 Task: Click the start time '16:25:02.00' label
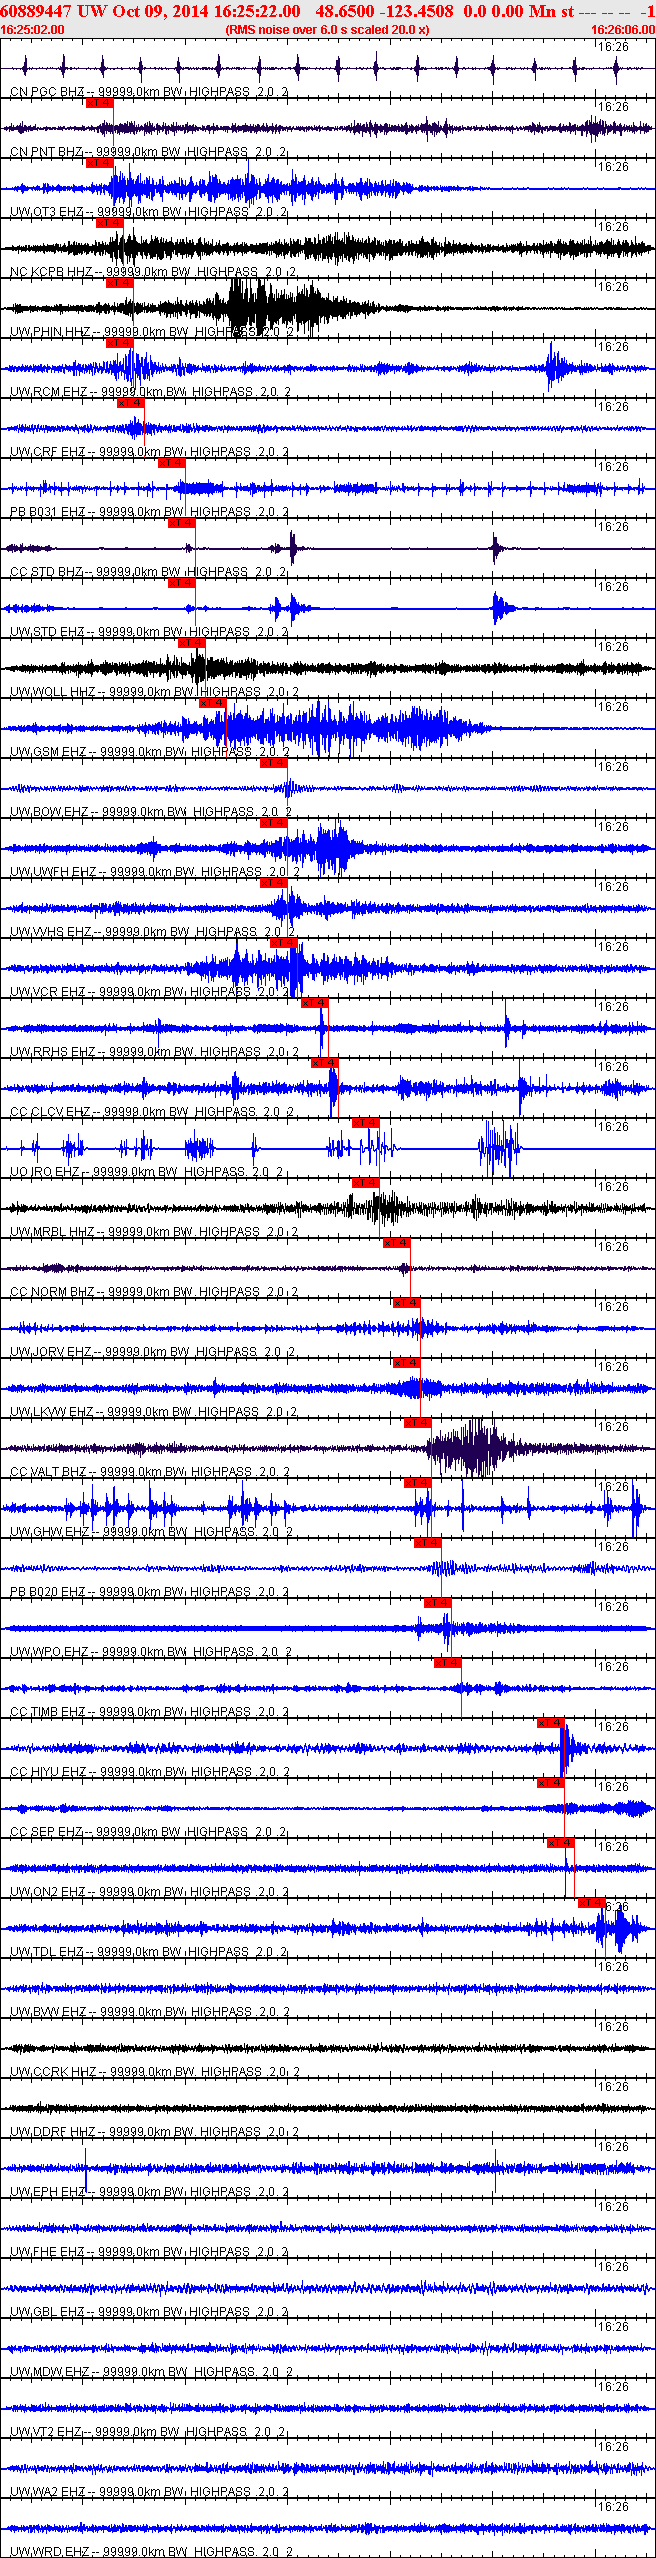(32, 29)
